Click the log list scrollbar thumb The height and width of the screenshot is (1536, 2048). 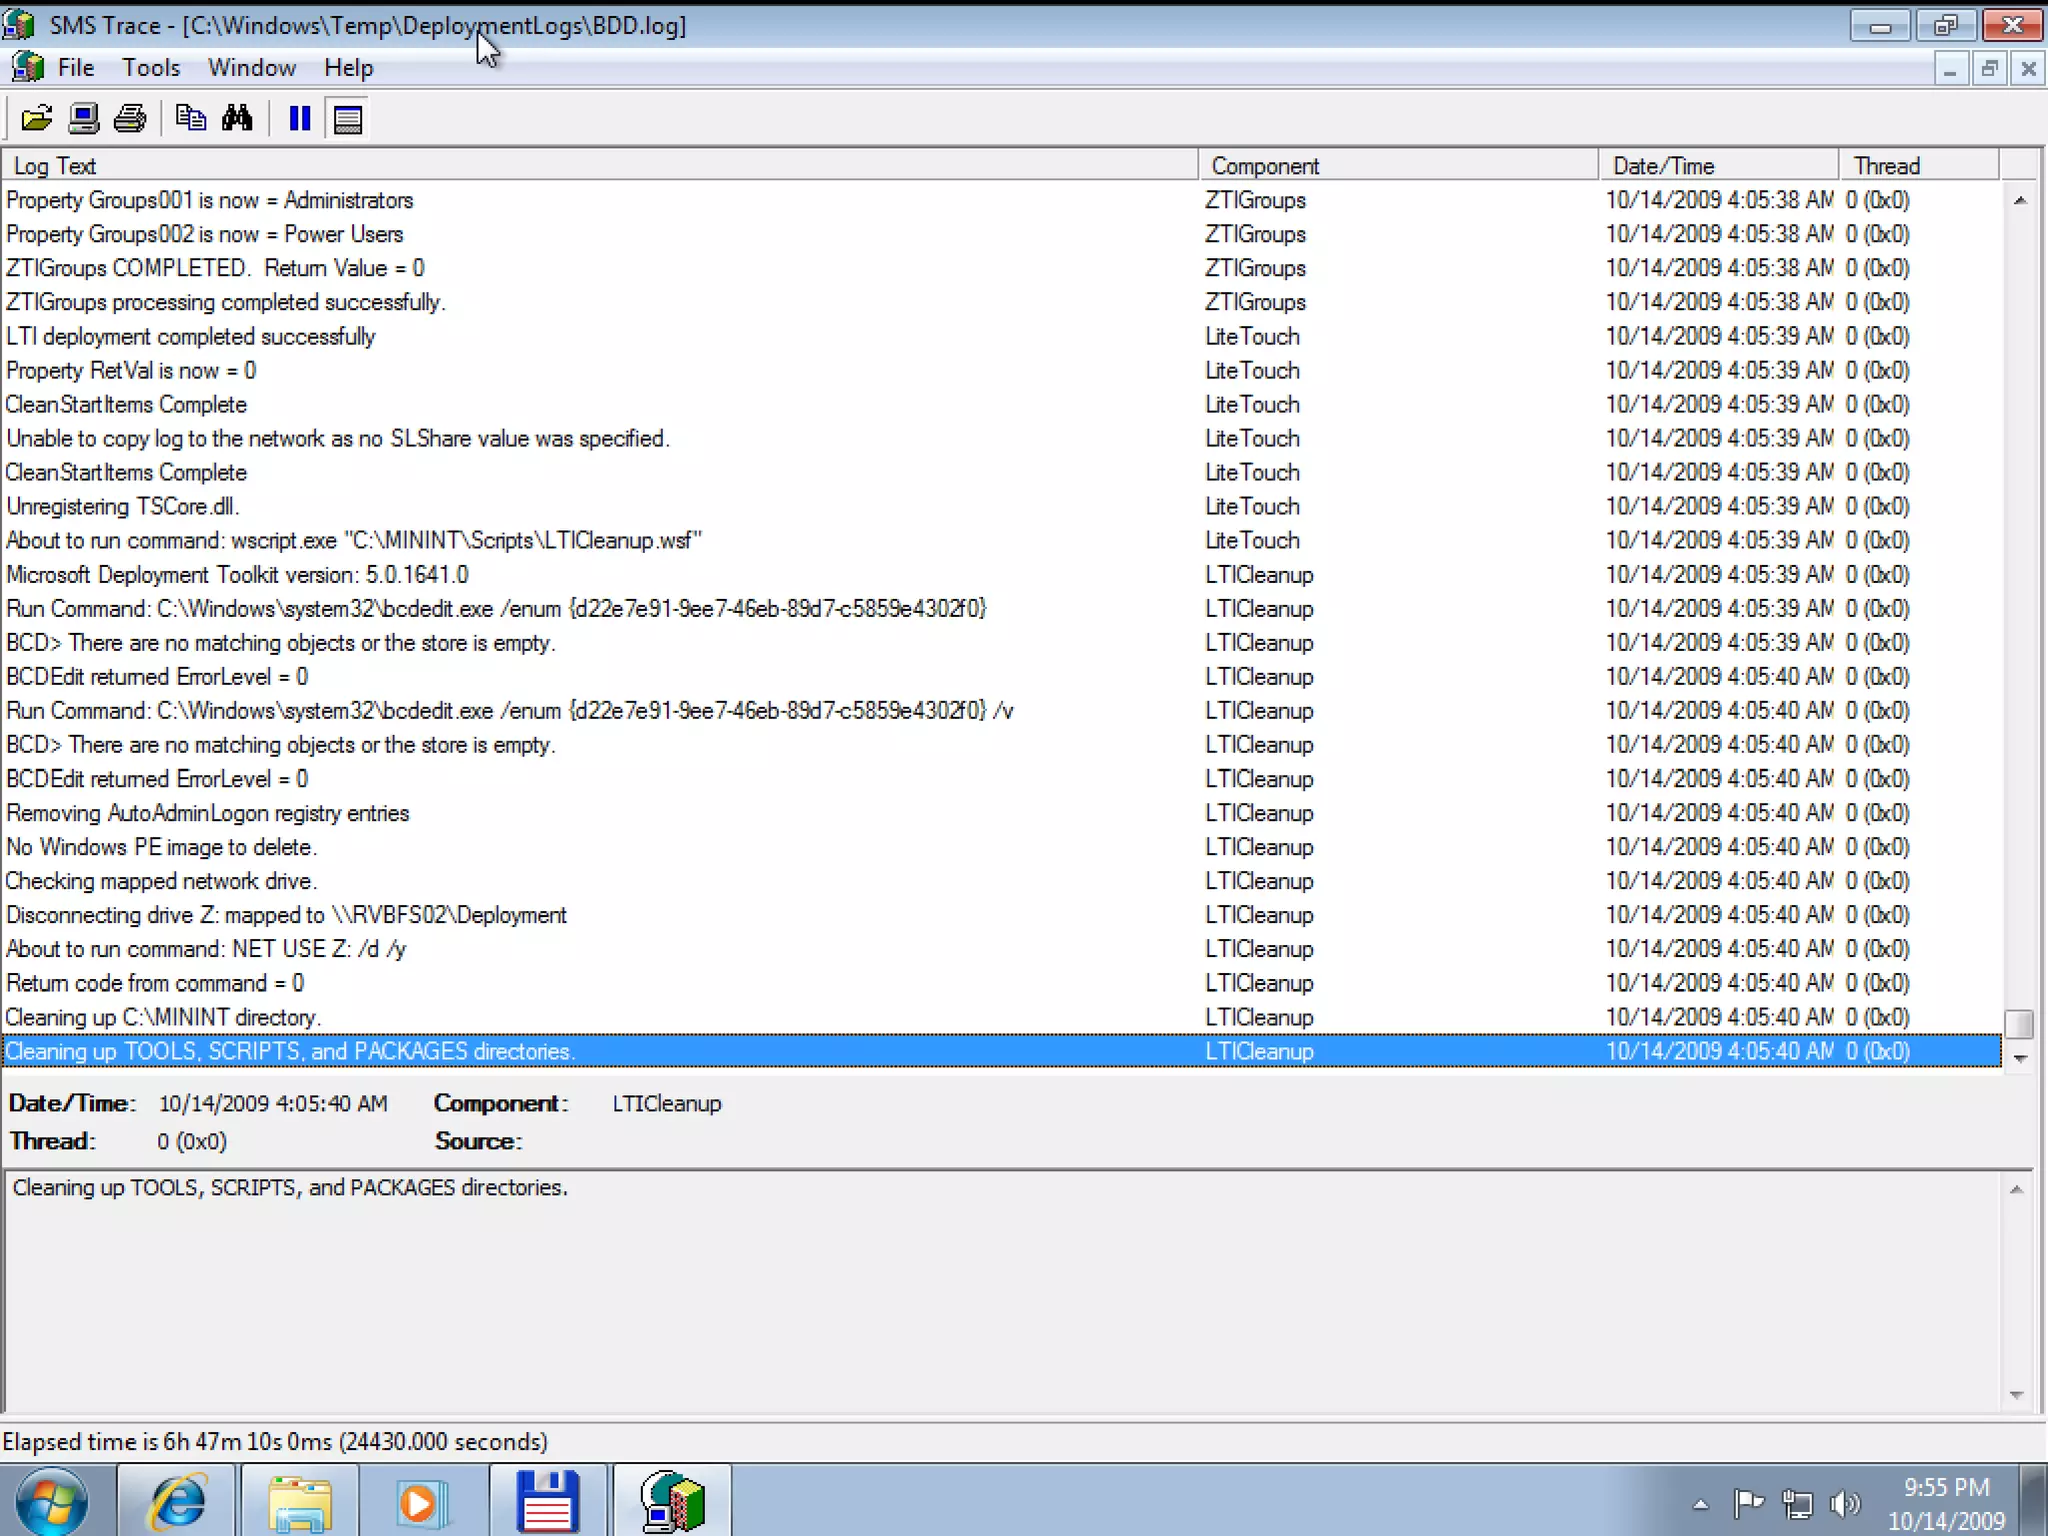click(2019, 1024)
